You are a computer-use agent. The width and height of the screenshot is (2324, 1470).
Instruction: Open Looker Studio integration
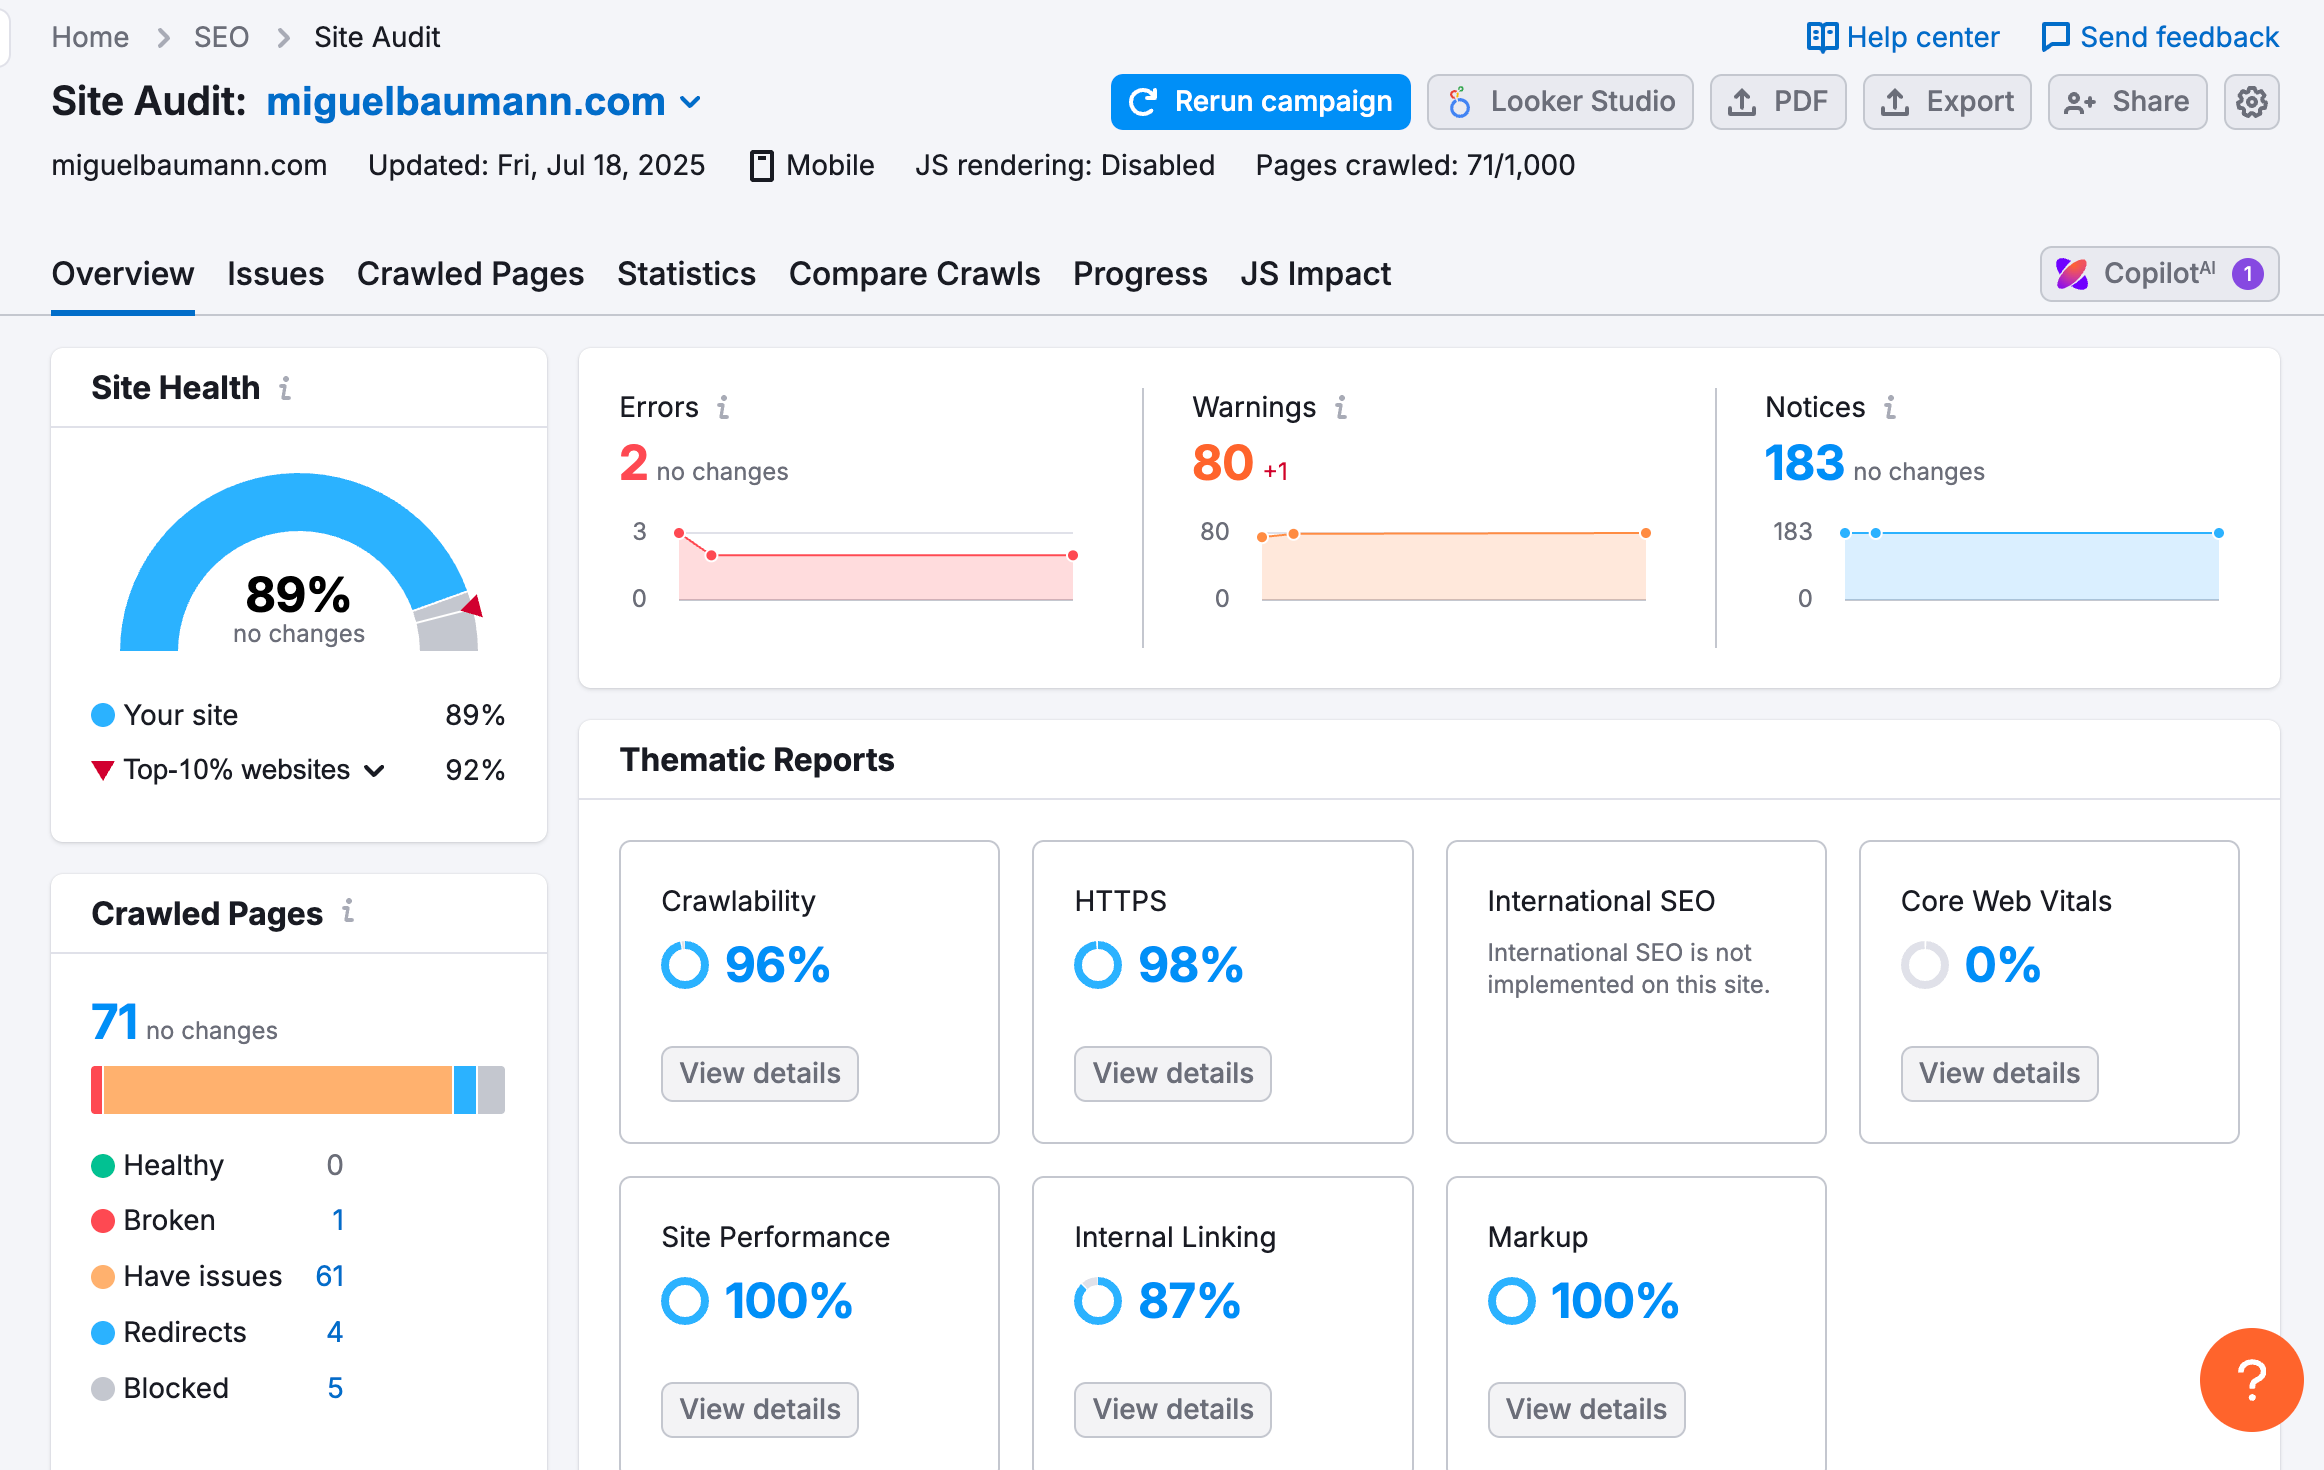click(1559, 102)
